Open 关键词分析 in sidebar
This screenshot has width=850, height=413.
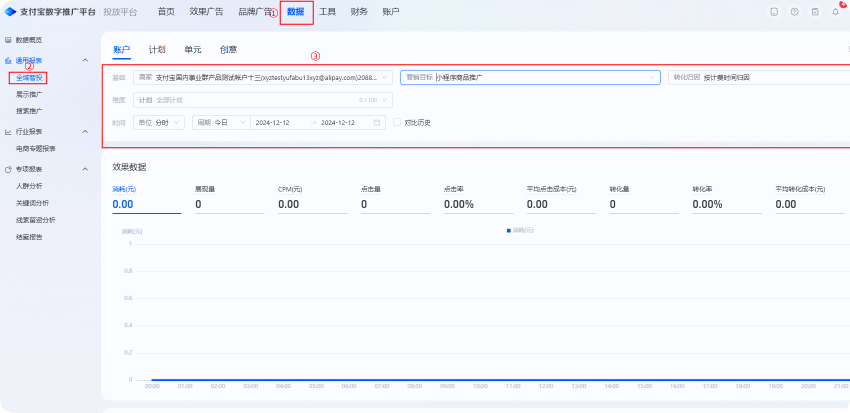click(33, 203)
